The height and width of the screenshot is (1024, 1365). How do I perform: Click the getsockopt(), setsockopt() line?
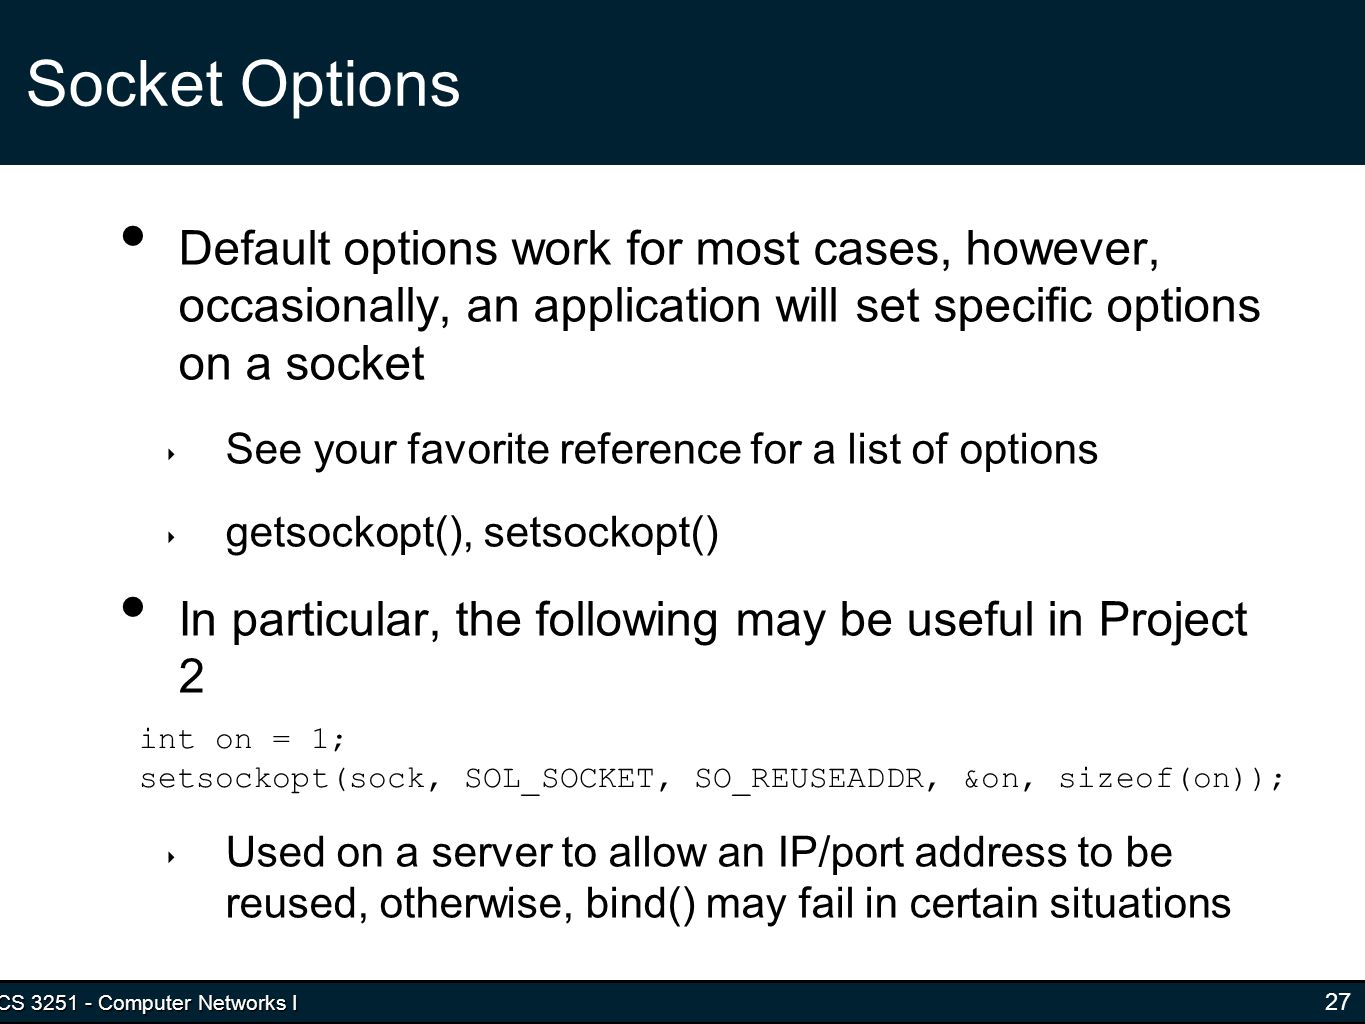click(x=472, y=533)
